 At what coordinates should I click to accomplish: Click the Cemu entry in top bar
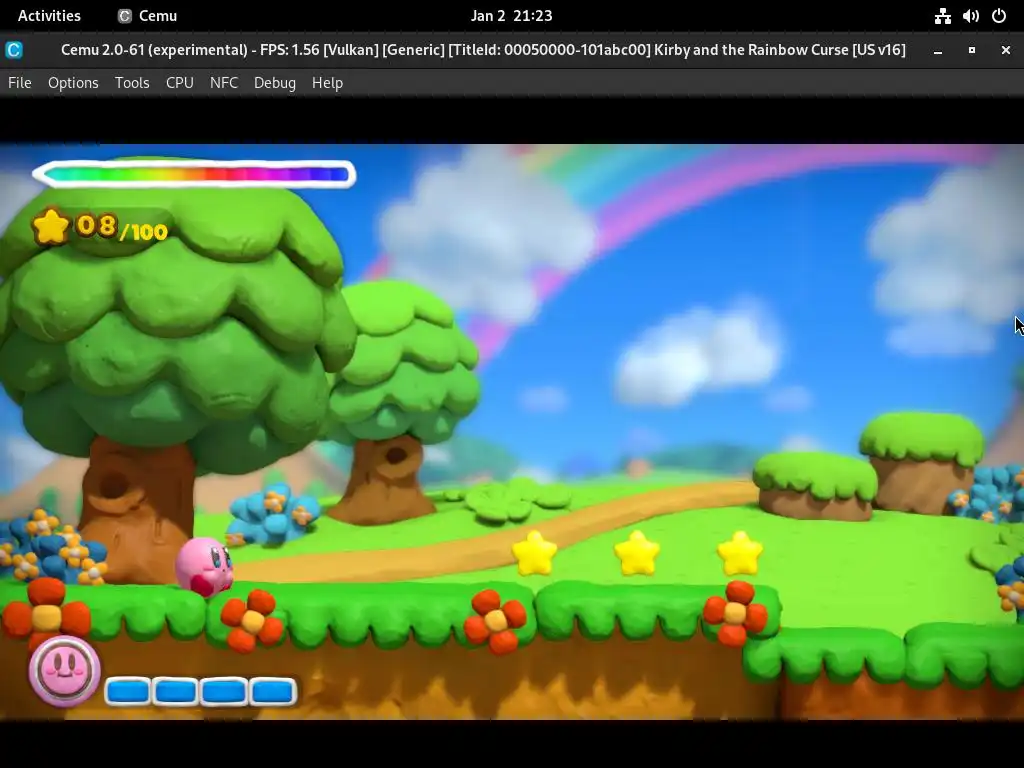[148, 16]
